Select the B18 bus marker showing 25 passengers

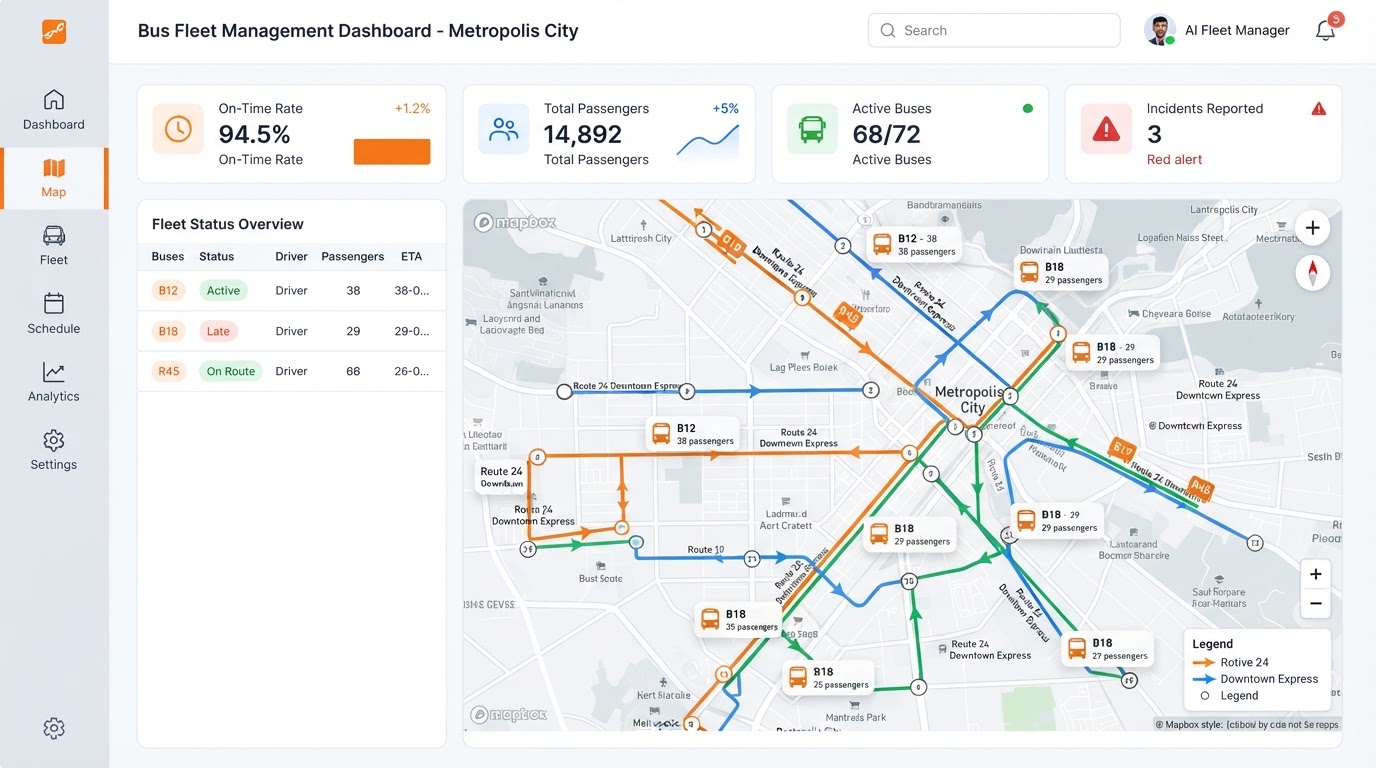tap(828, 678)
